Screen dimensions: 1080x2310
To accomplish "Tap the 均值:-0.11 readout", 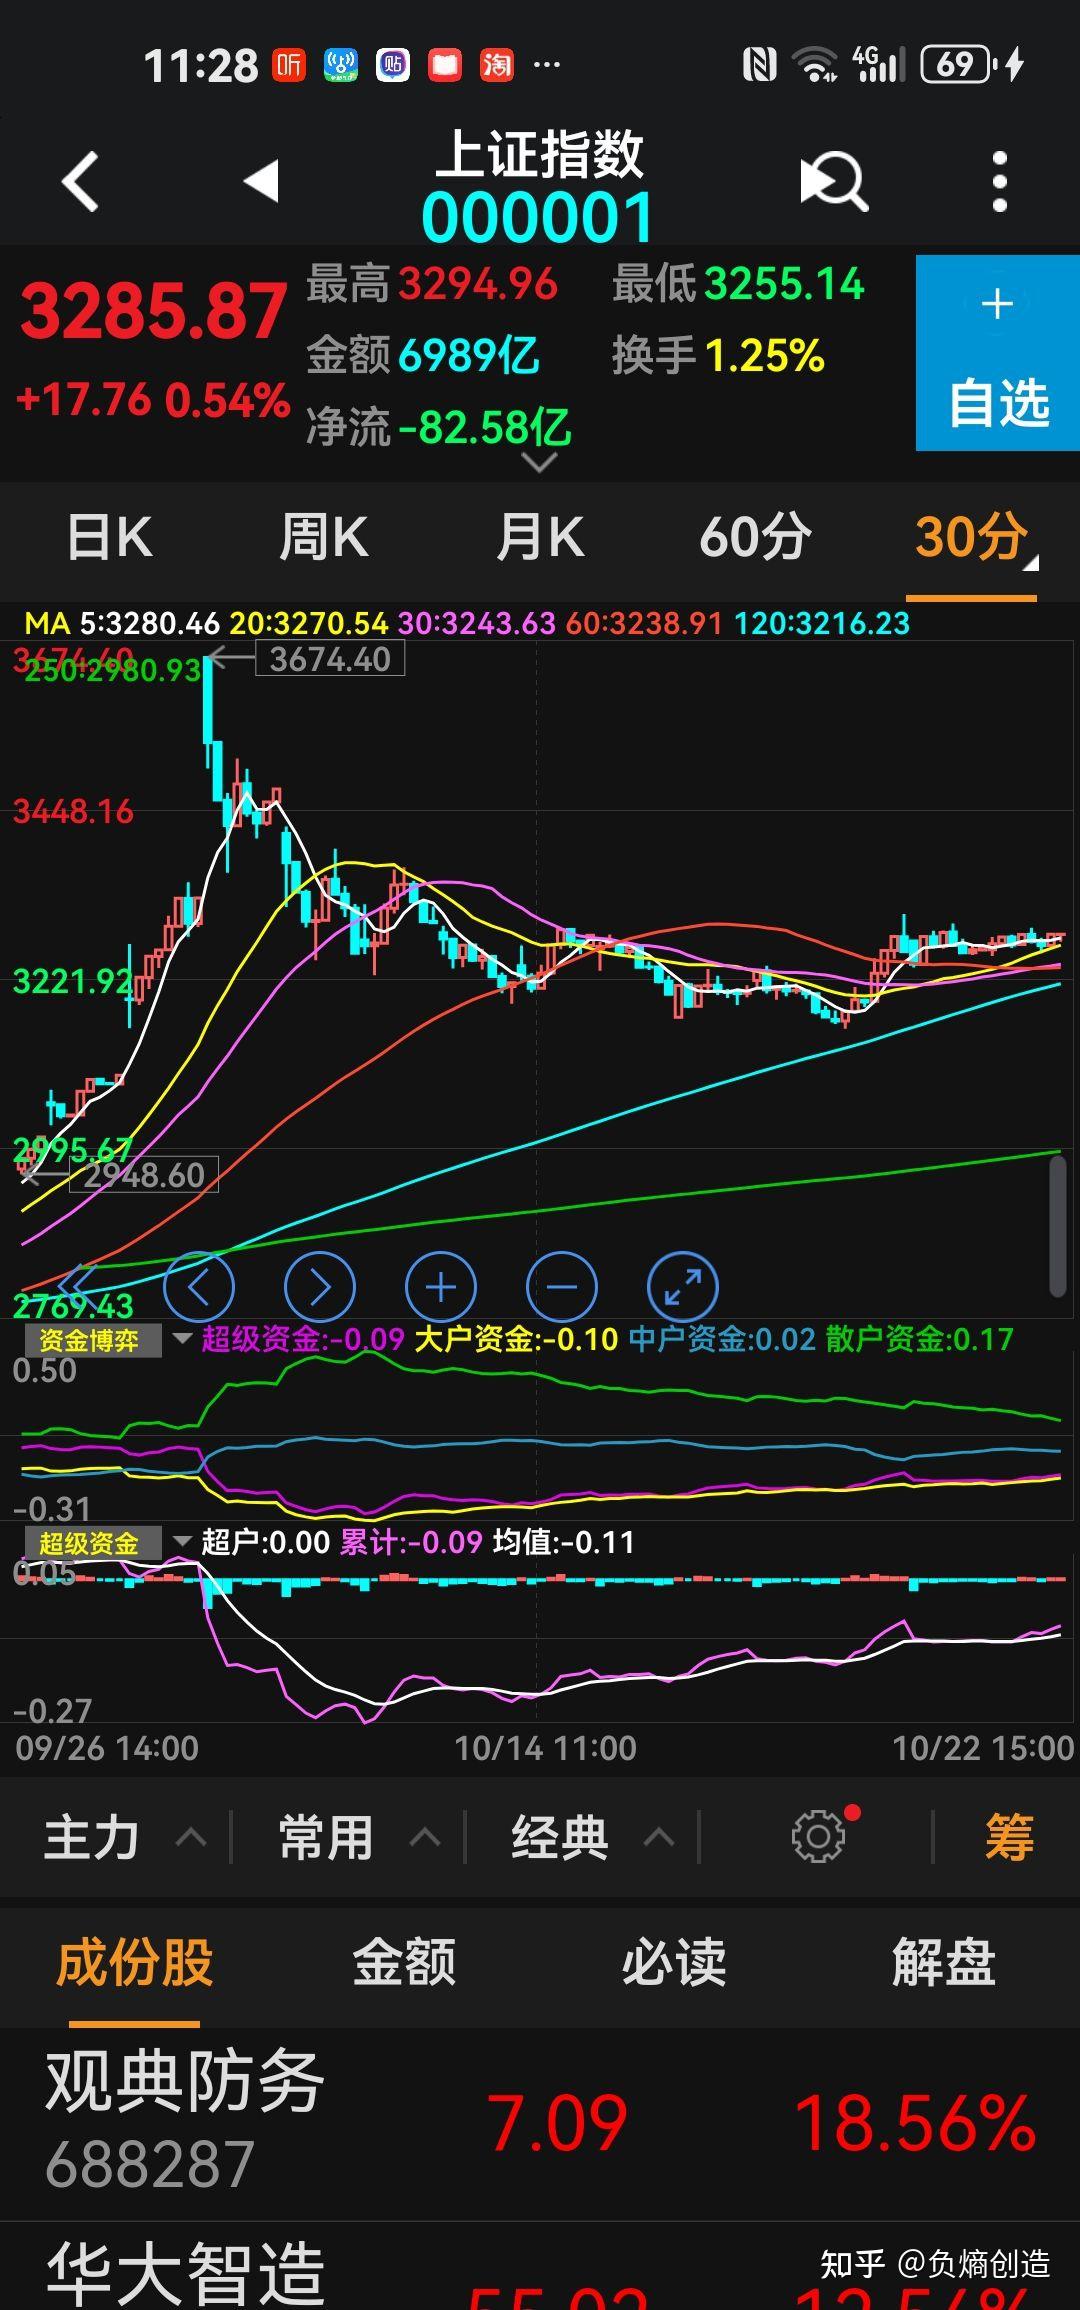I will [x=564, y=1542].
